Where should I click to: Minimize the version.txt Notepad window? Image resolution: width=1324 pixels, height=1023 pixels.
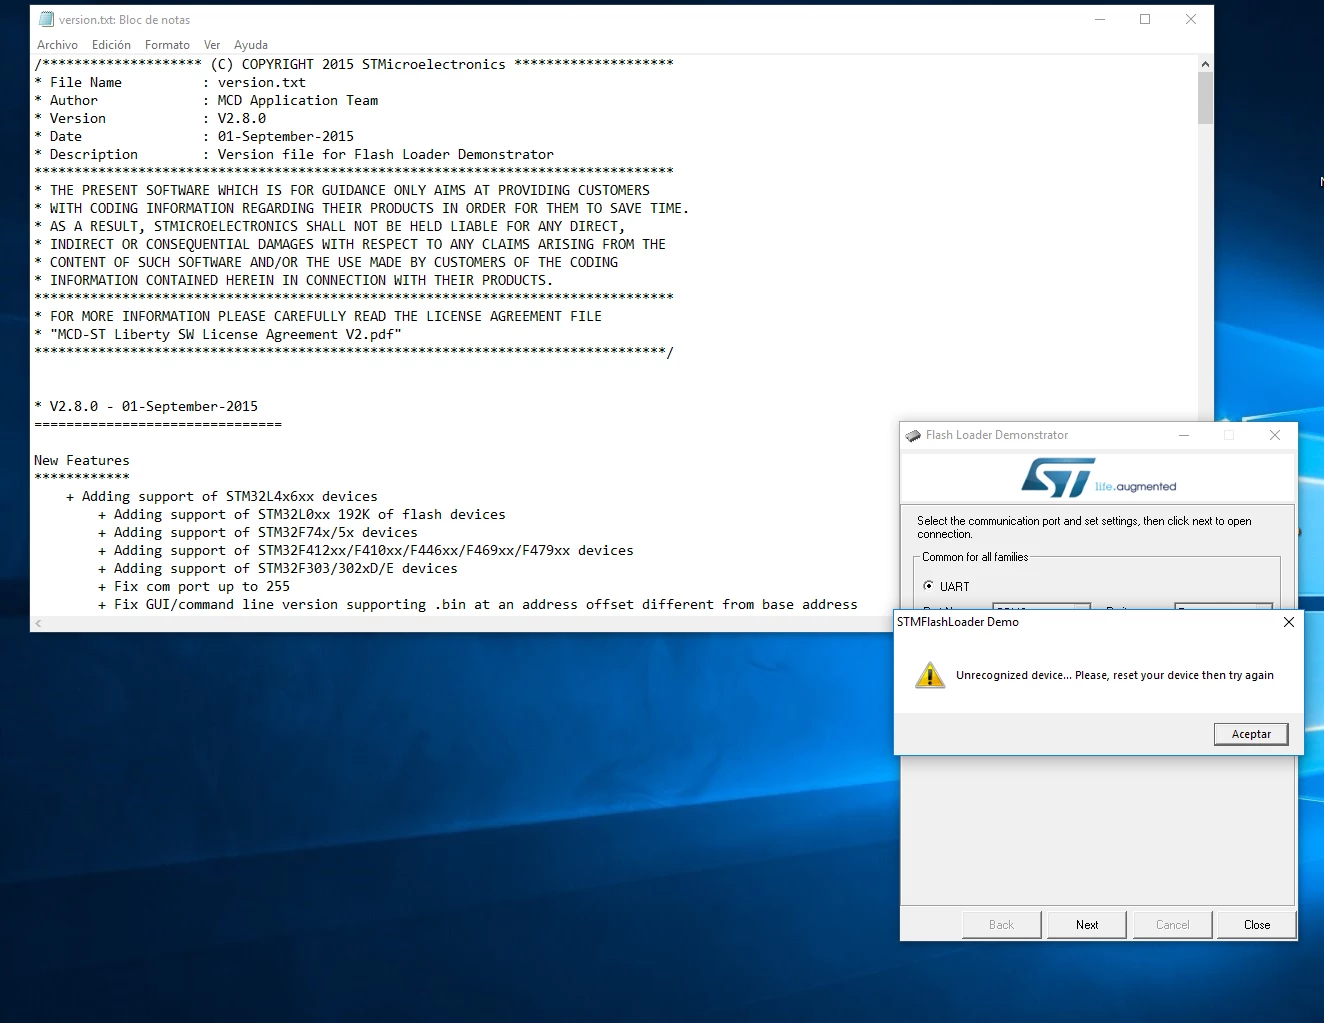(x=1100, y=19)
